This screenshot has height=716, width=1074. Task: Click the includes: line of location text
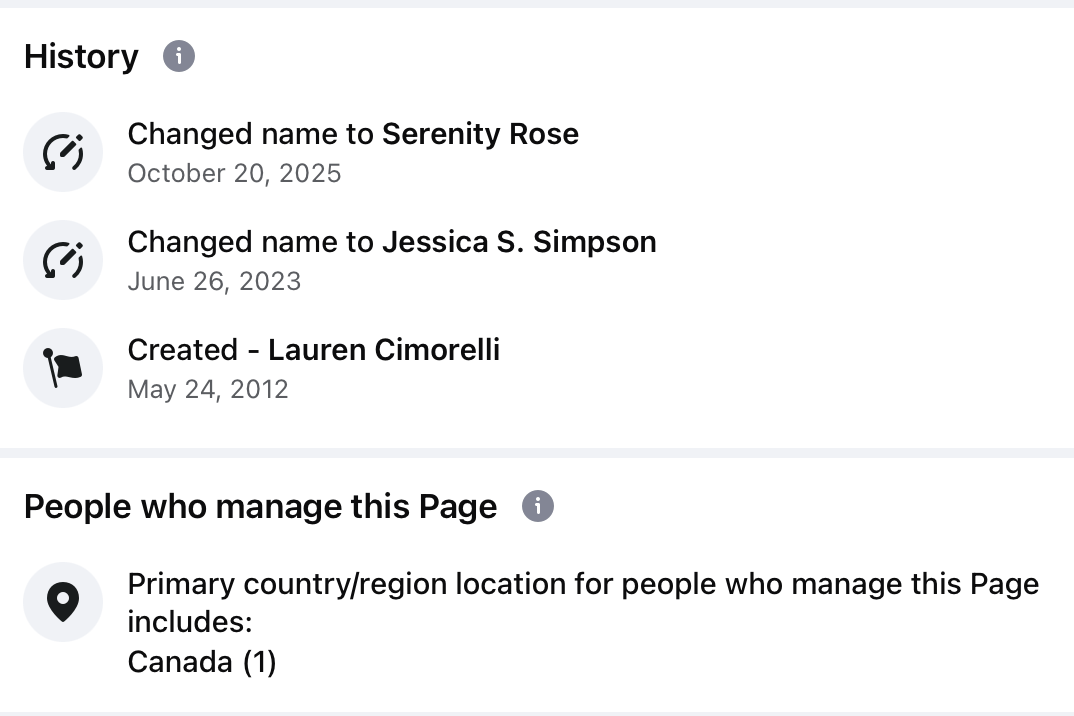[x=190, y=622]
